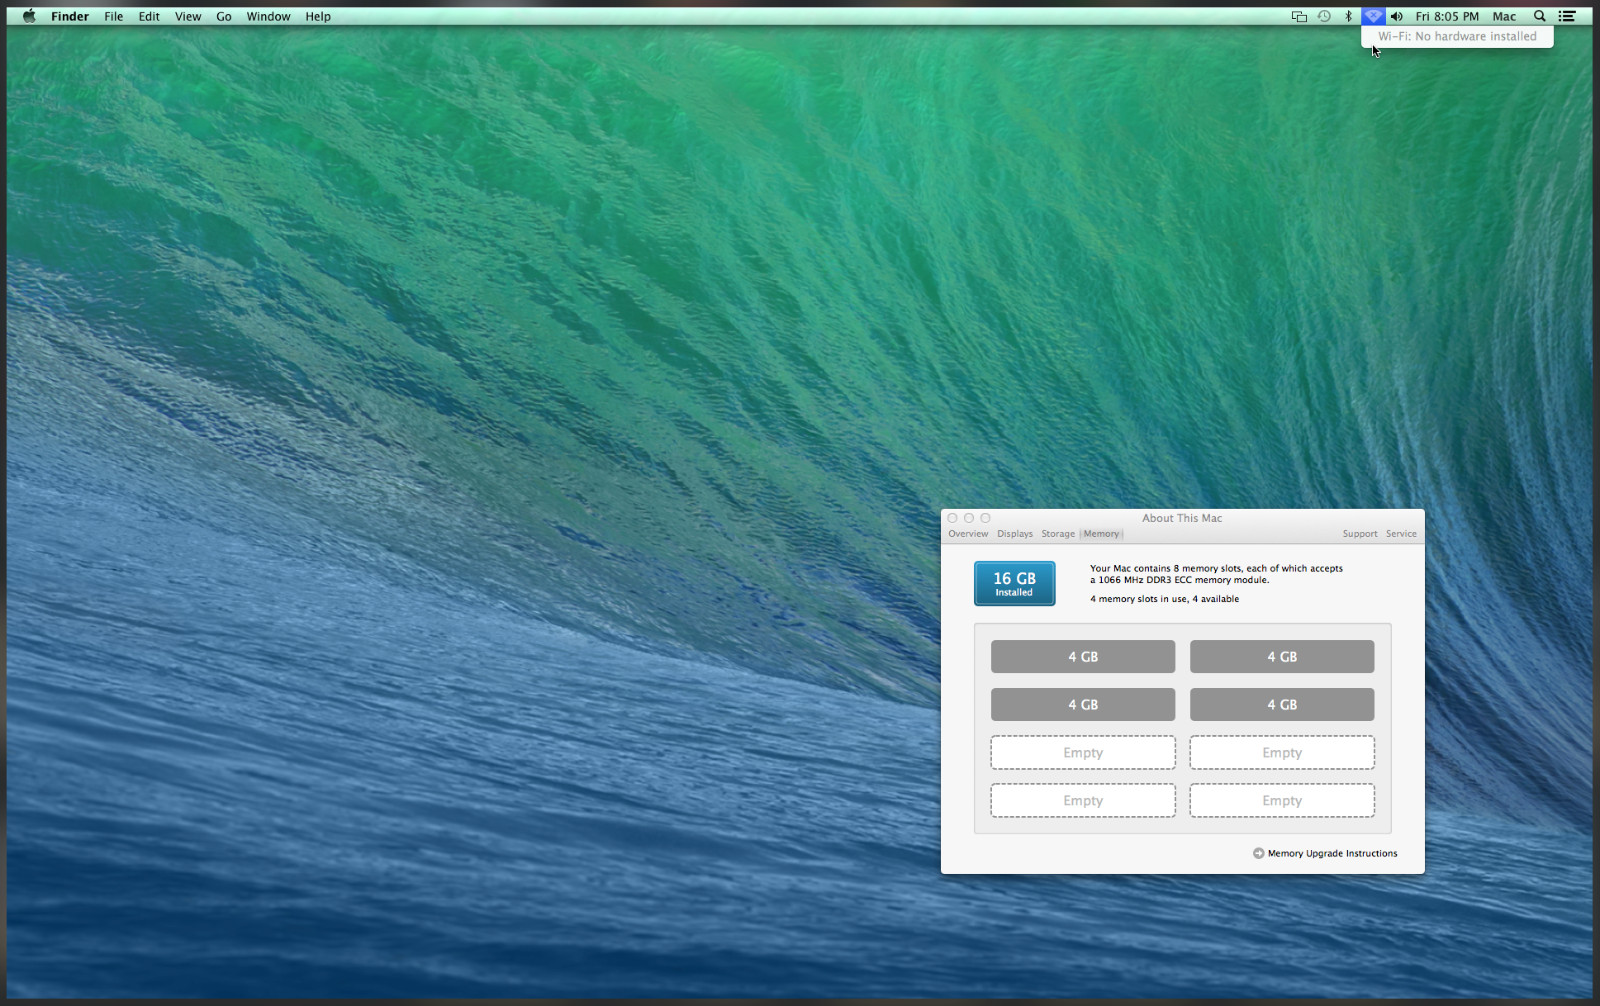Open the Time Machine menu bar icon
Screen dimensions: 1600x1006
coord(1324,16)
